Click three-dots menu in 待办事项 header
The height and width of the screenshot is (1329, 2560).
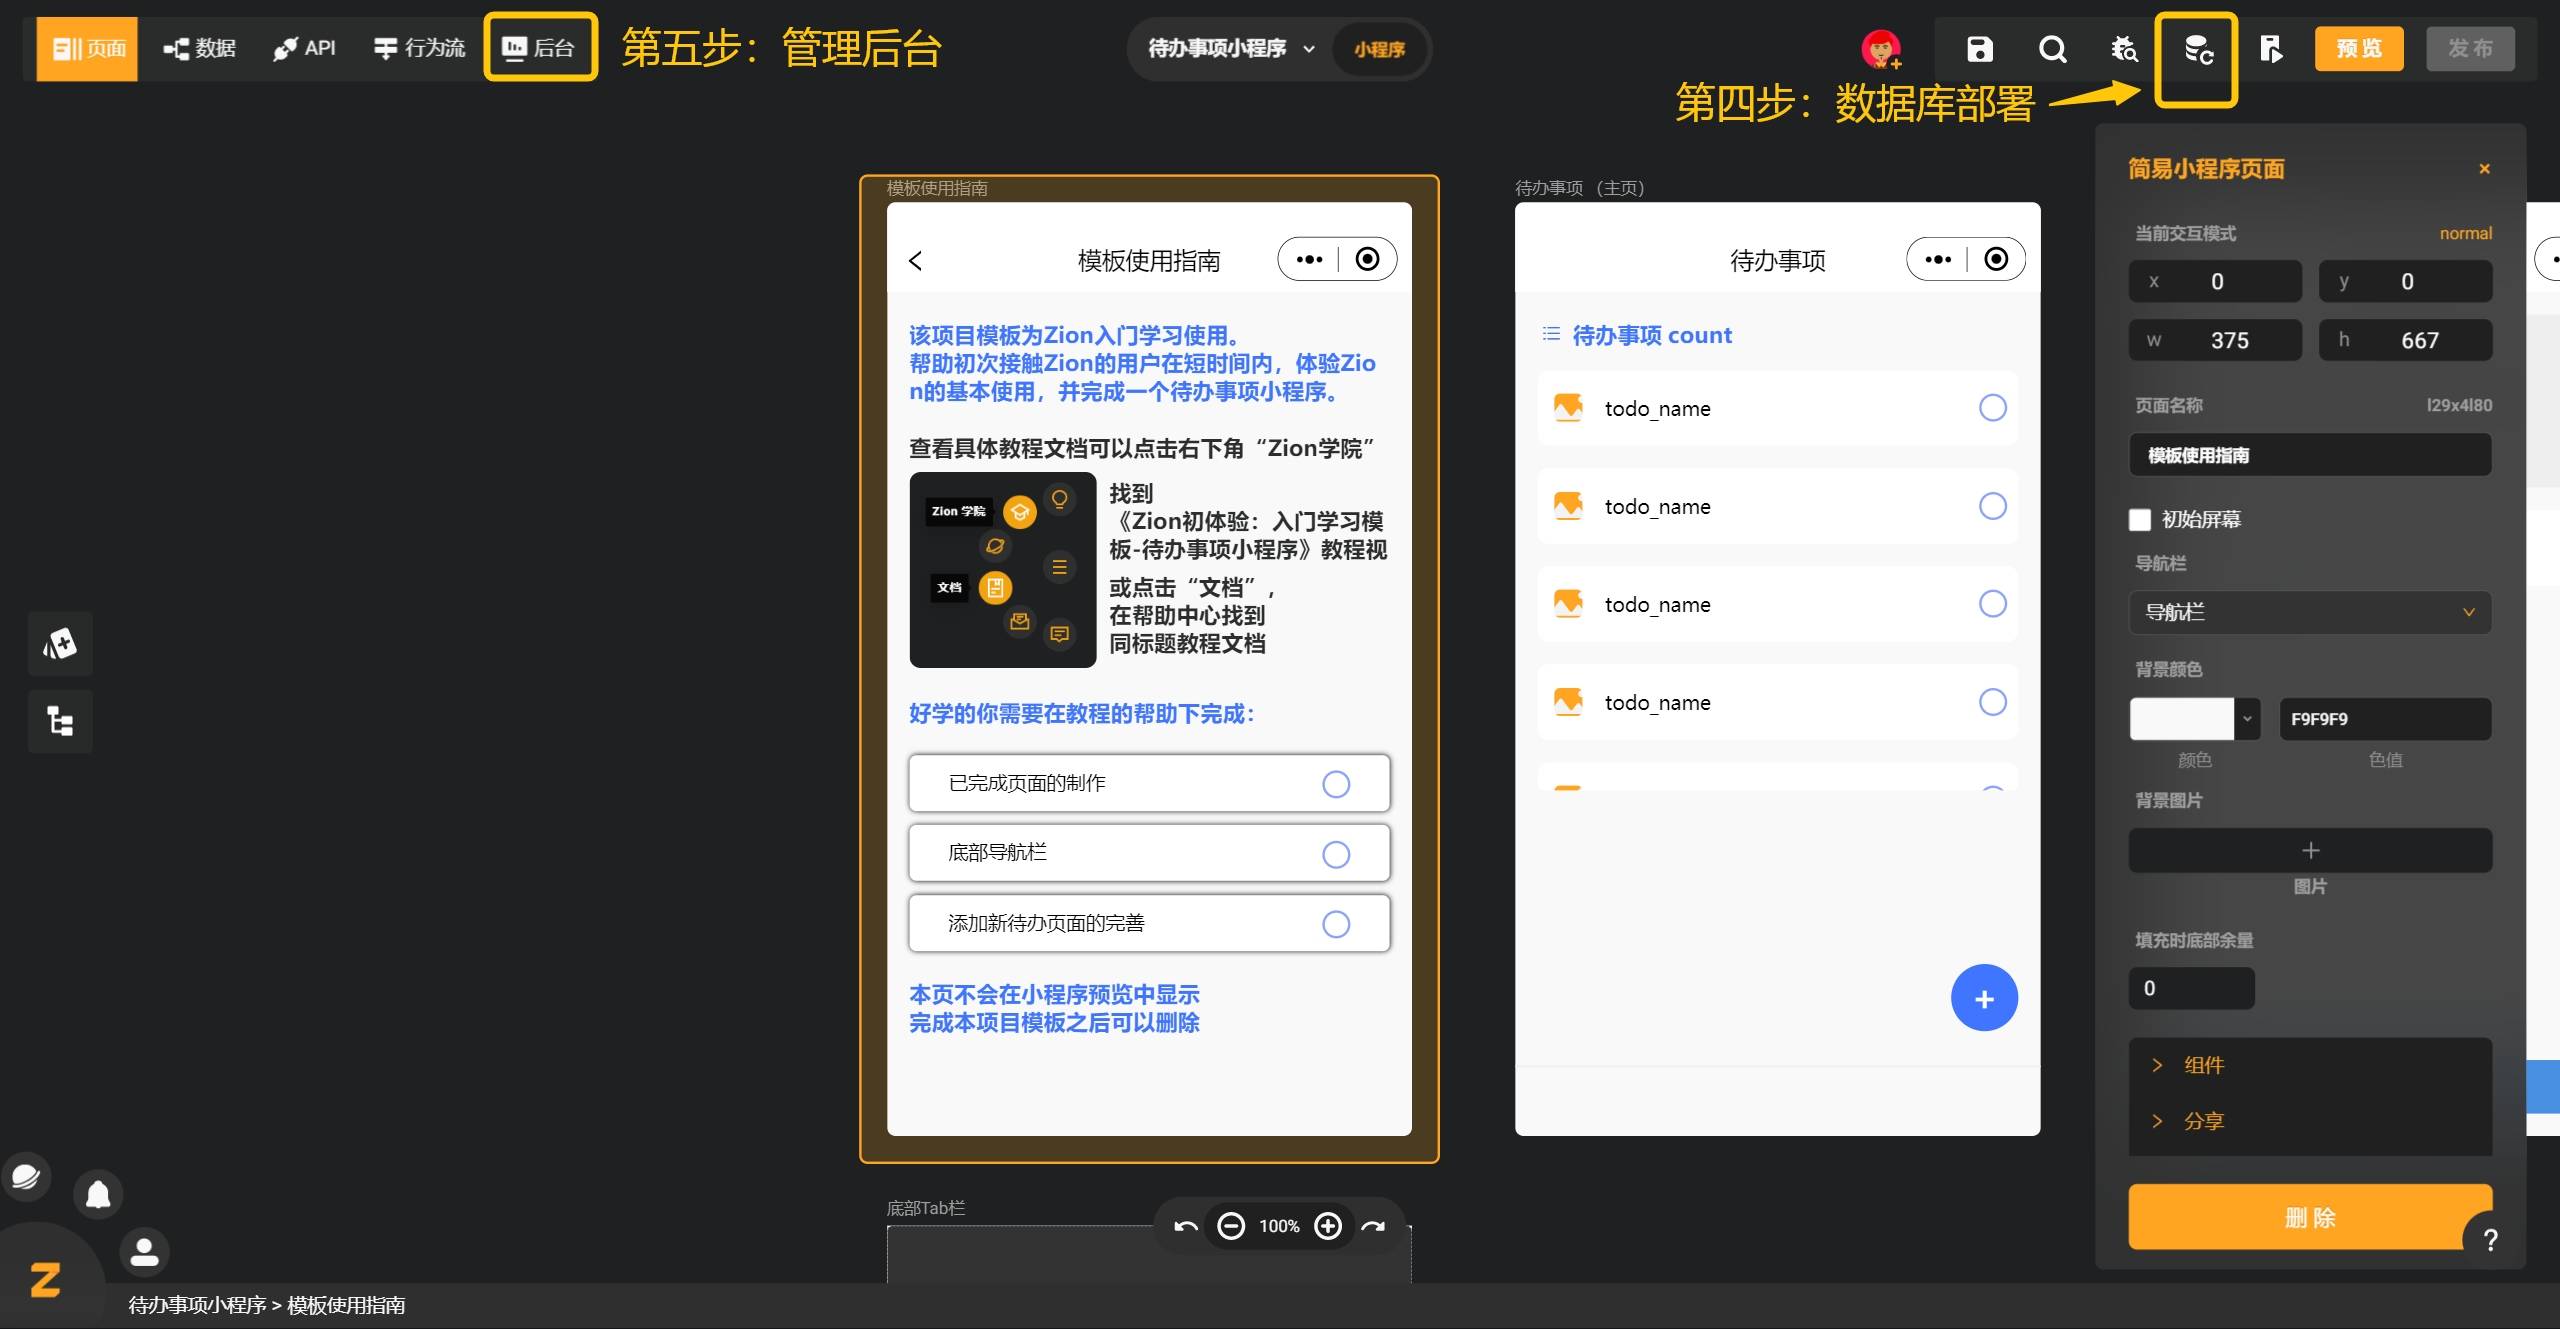pos(1937,260)
